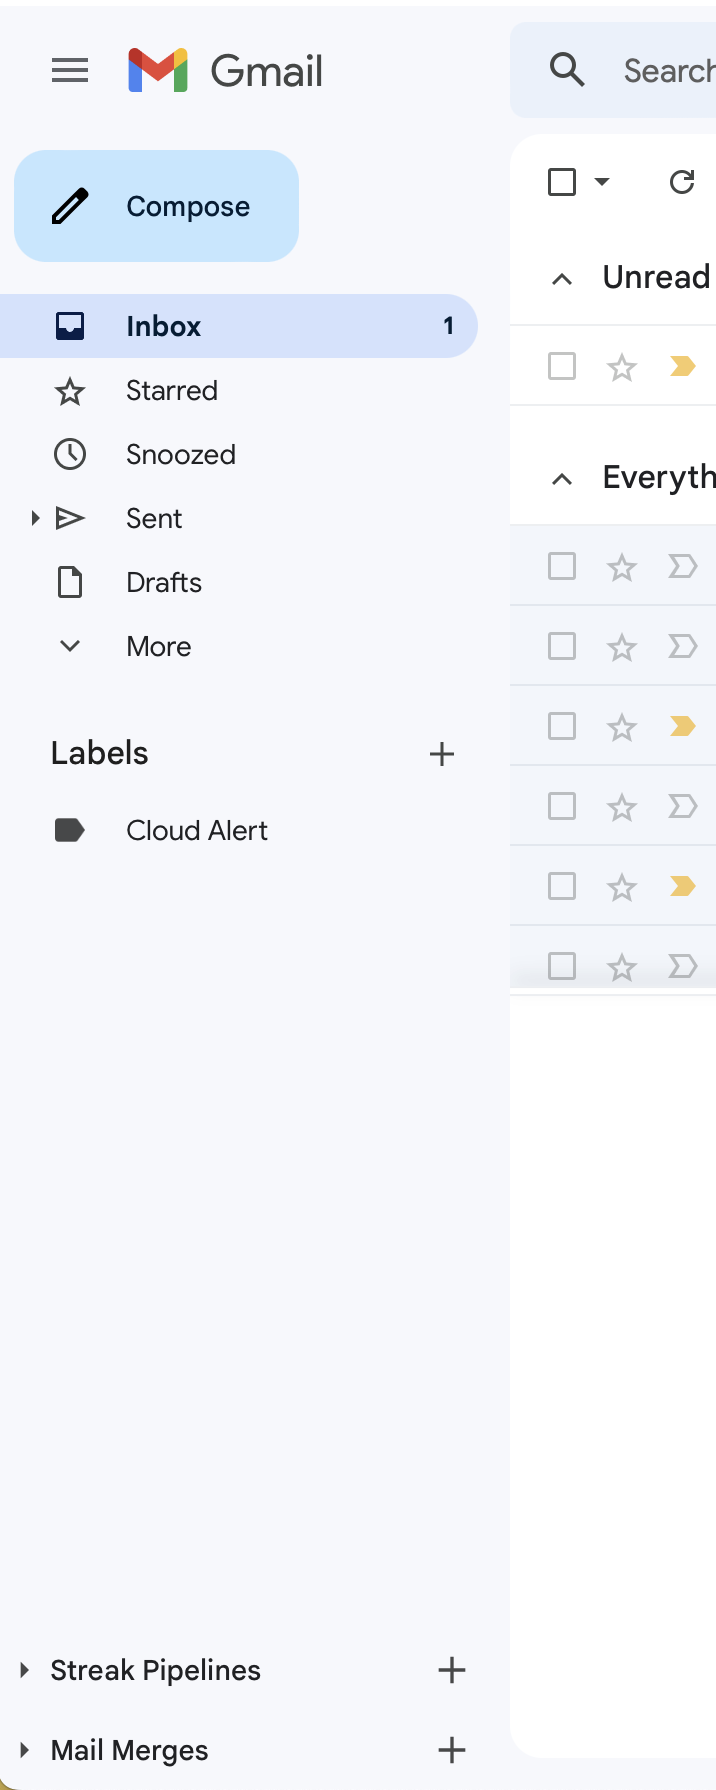Open the select dropdown arrow next to checkbox

[x=601, y=182]
